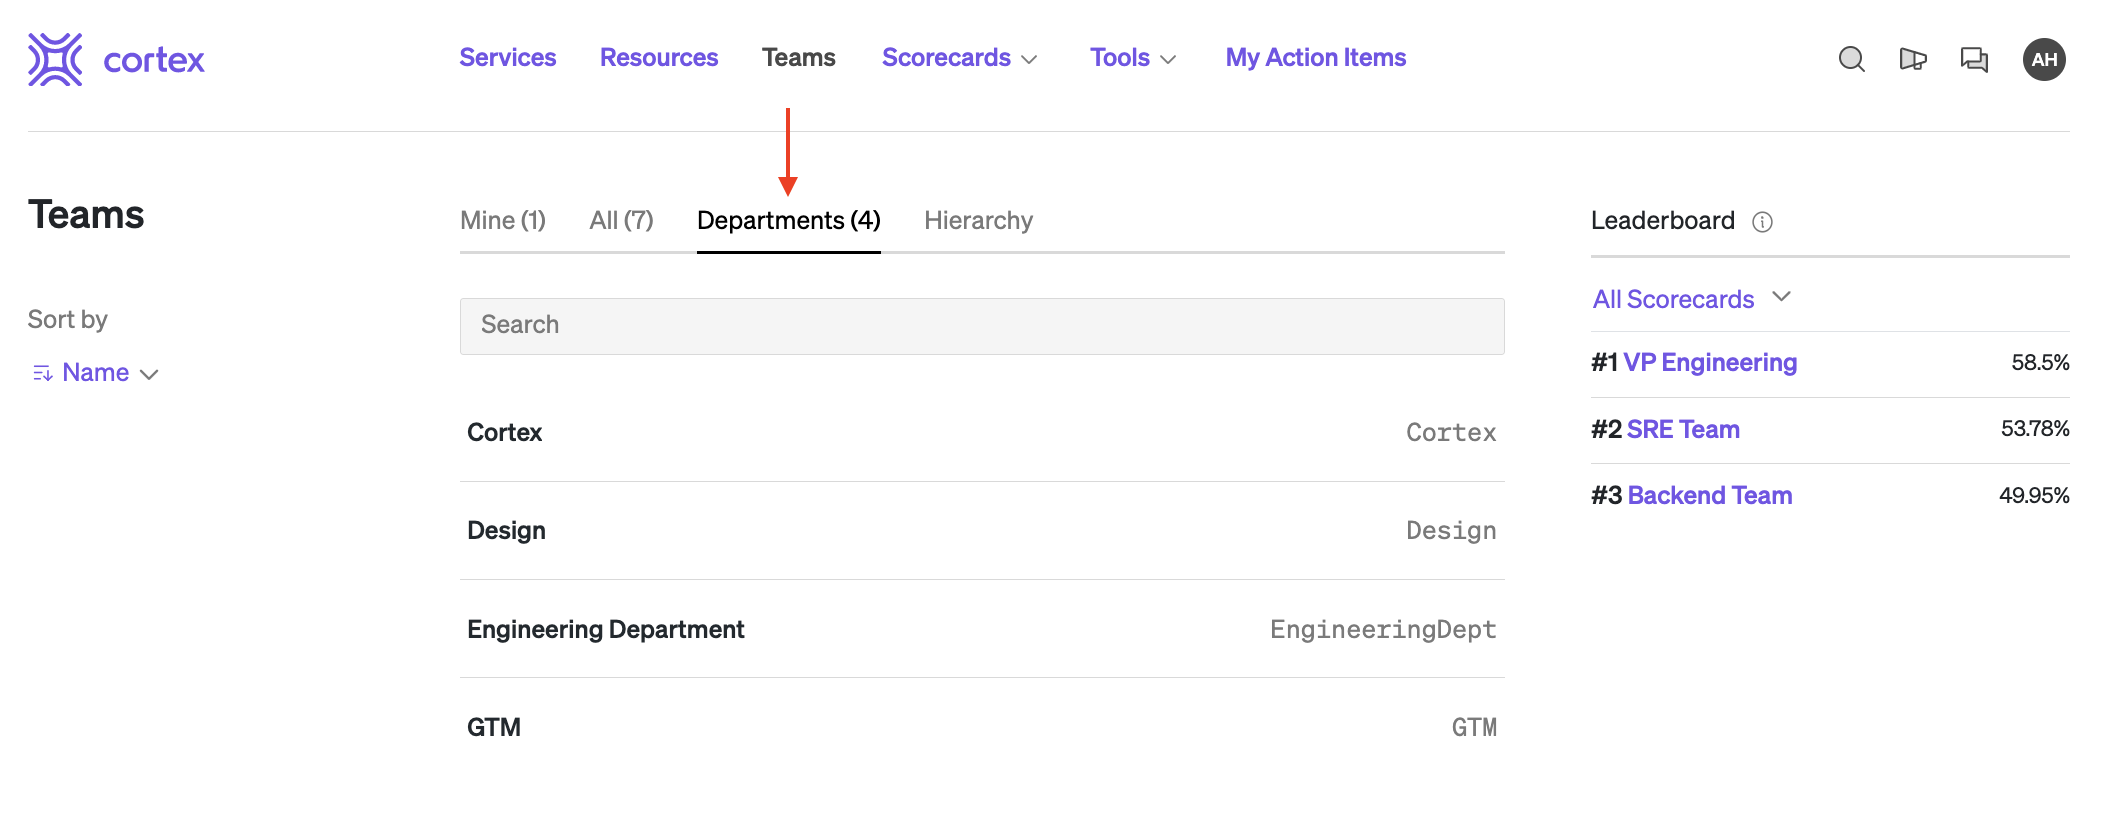The width and height of the screenshot is (2114, 824).
Task: Open the search magnifier icon
Action: pos(1852,59)
